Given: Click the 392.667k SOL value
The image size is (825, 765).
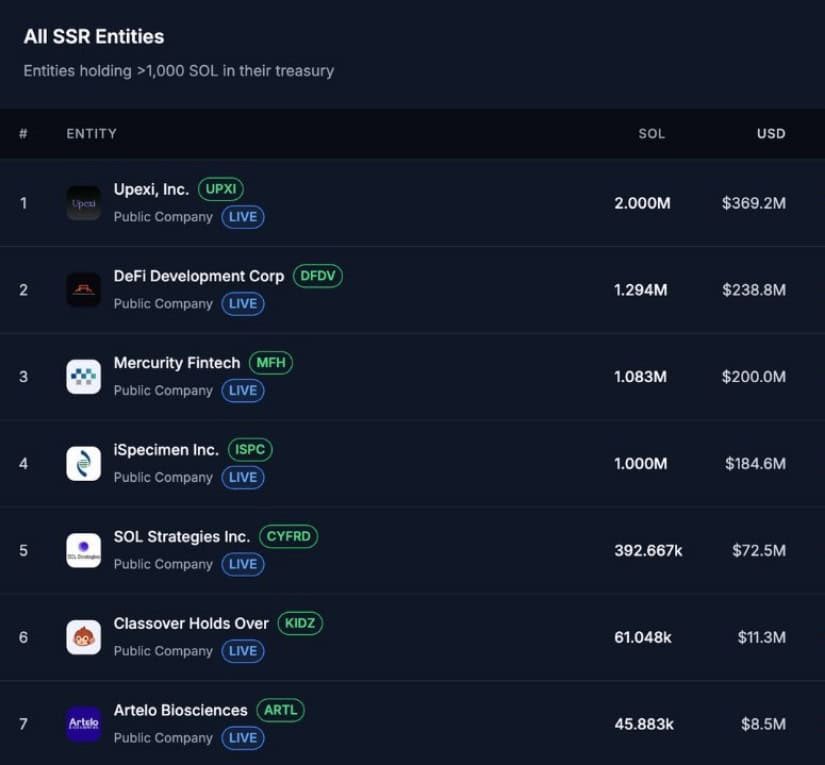Looking at the screenshot, I should [648, 550].
